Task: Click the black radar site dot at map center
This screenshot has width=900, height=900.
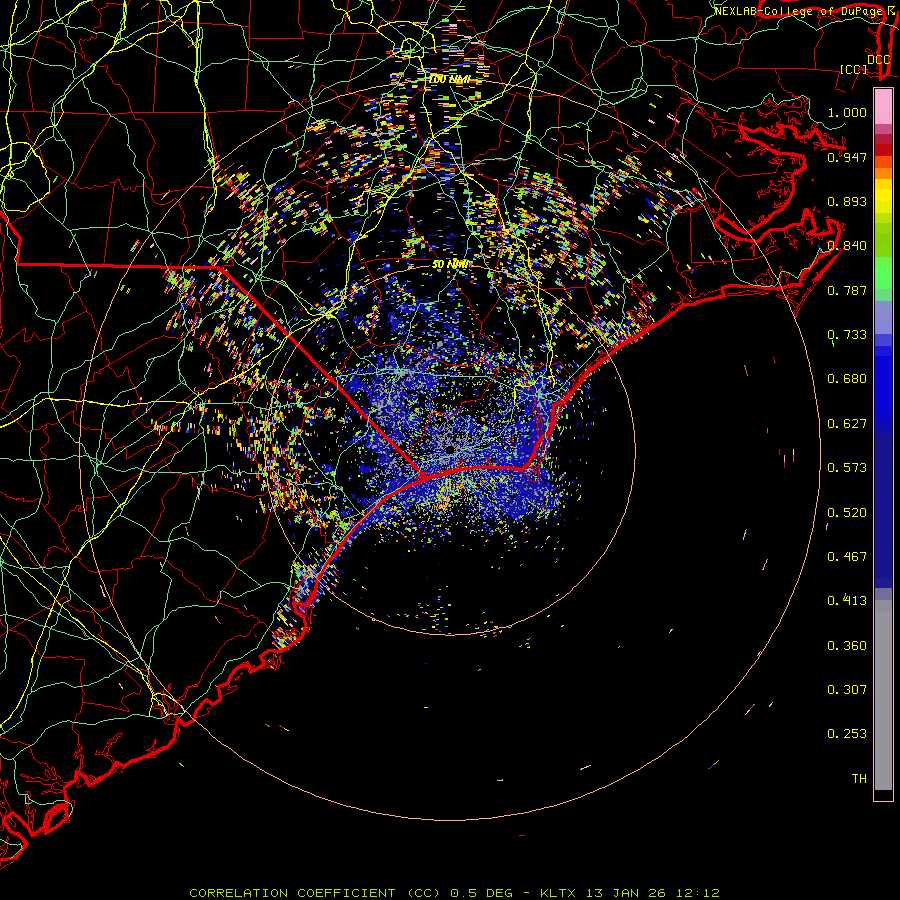Action: [449, 449]
